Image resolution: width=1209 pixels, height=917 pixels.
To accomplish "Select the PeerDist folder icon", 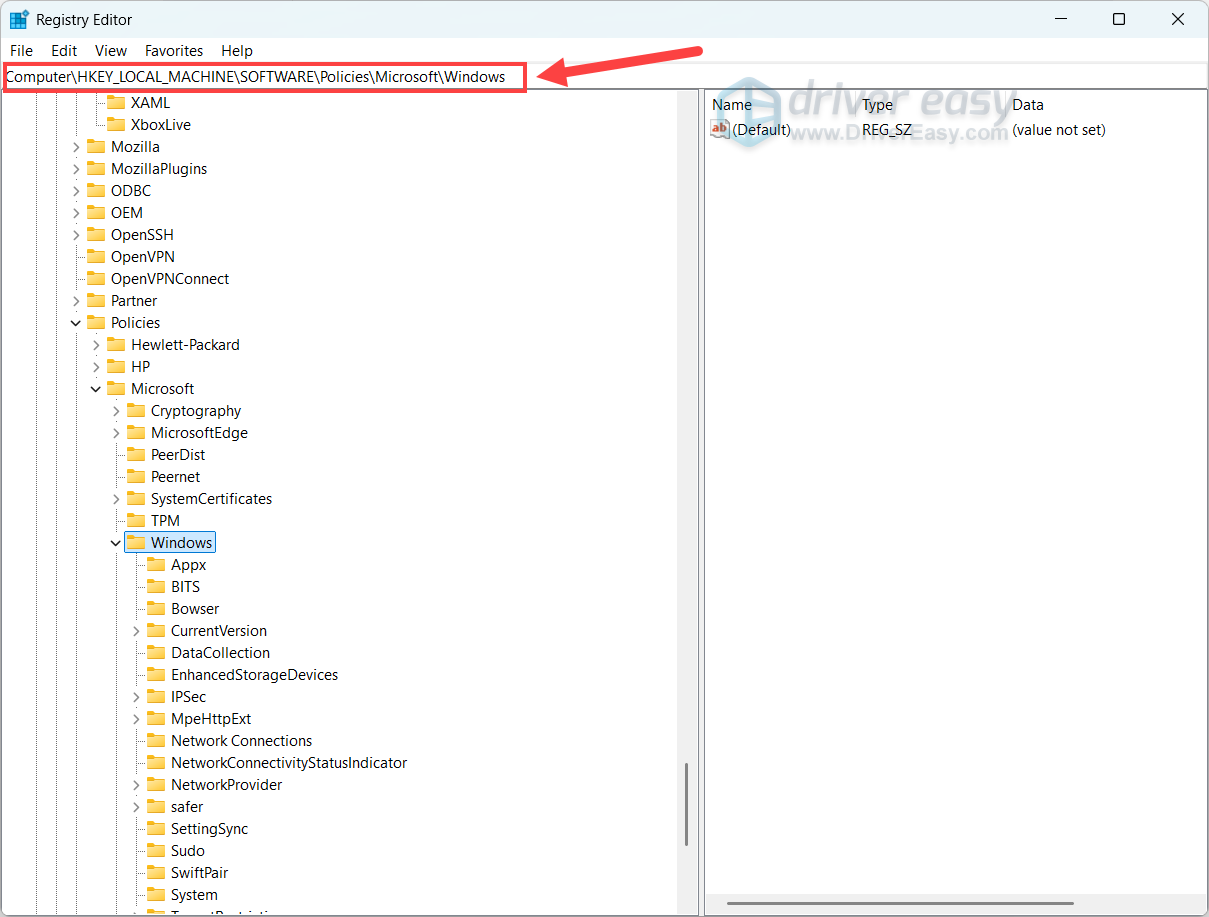I will coord(136,454).
